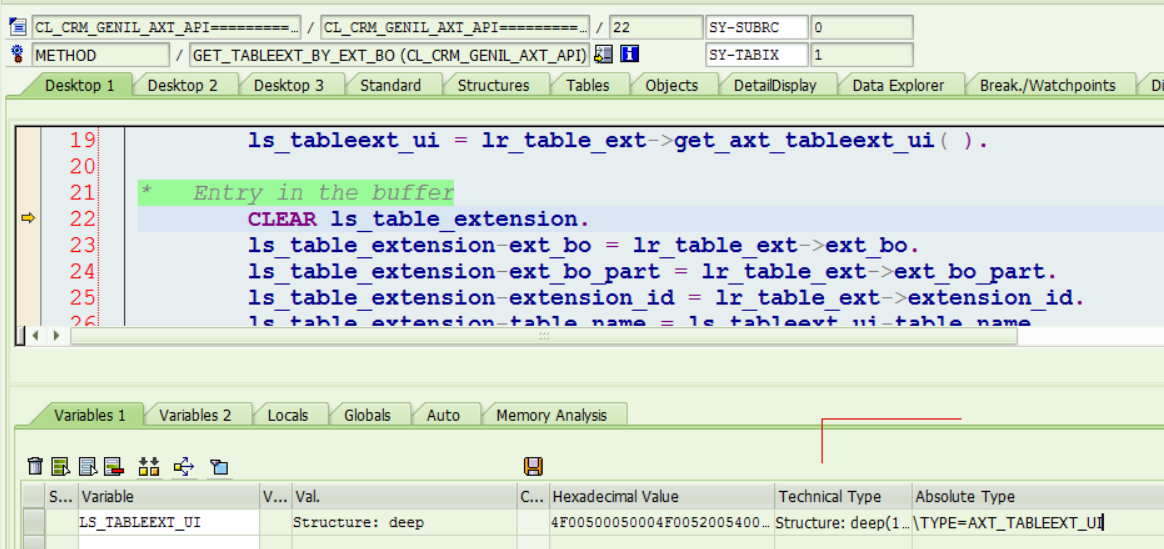Click code line 25 assigning extension_id
The height and width of the screenshot is (549, 1164).
[667, 297]
